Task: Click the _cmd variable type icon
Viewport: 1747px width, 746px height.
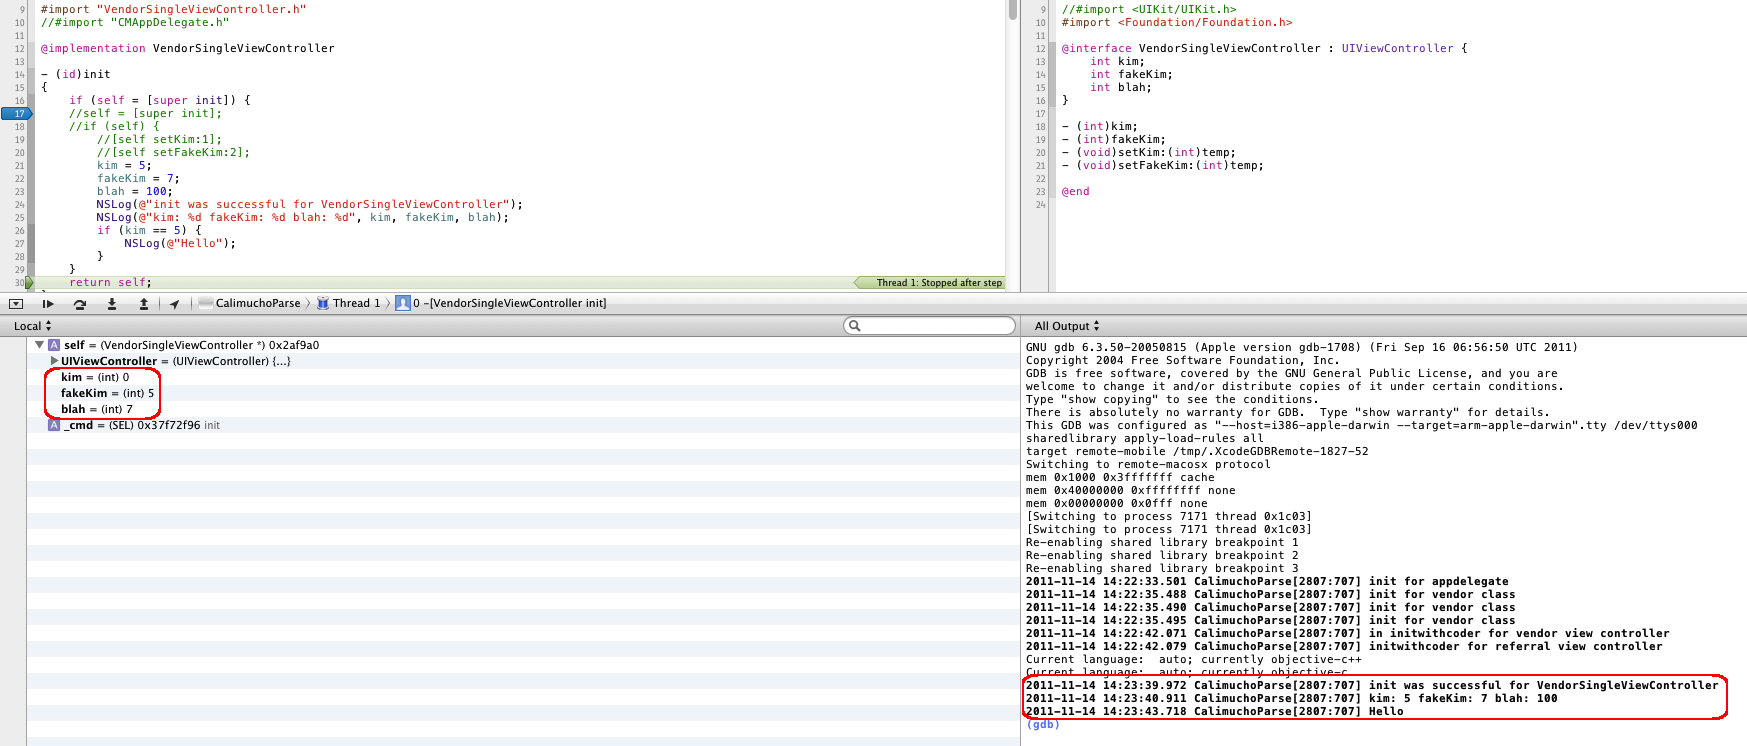Action: pyautogui.click(x=54, y=425)
